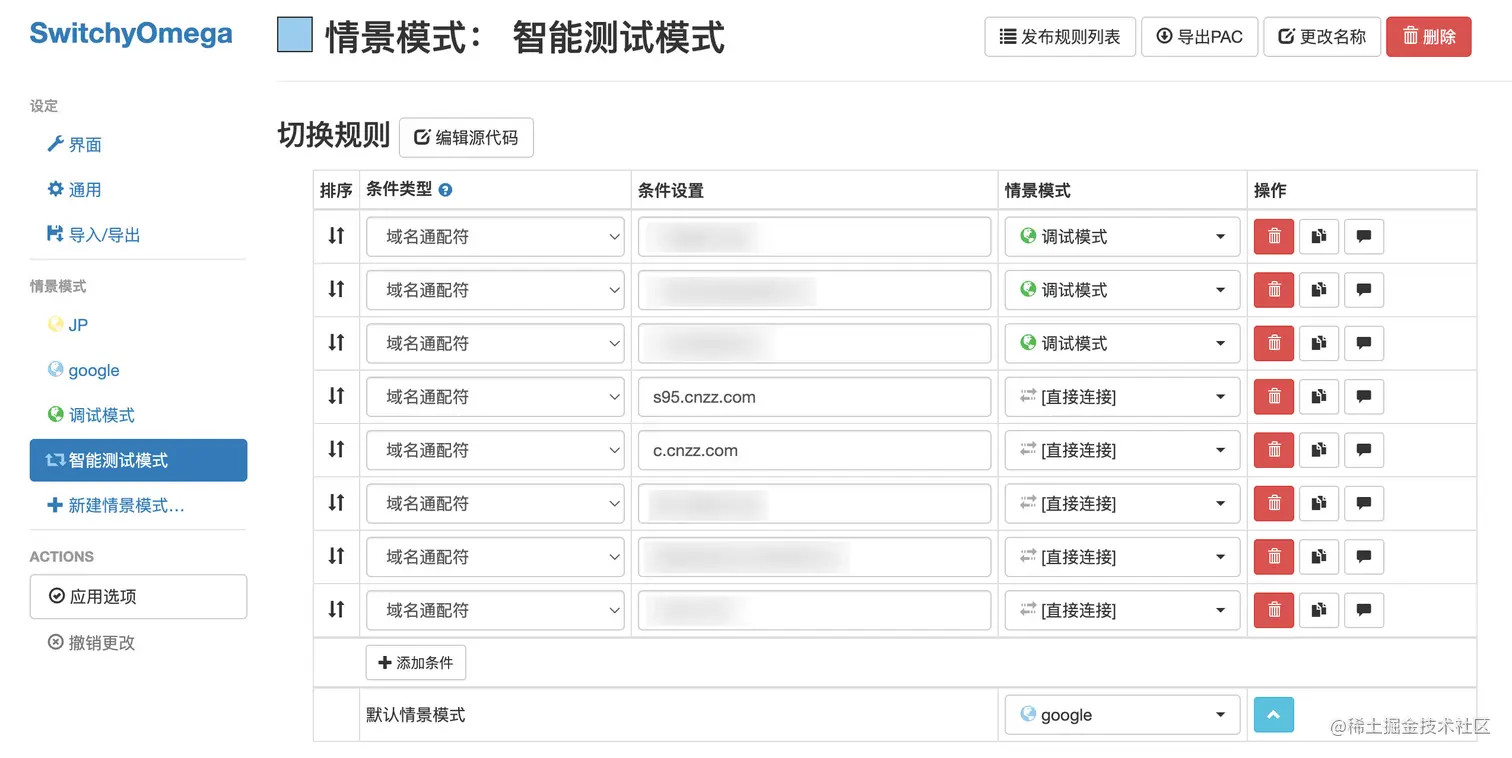Screen dimensions: 1512x758
Task: Click red 删除 profile button
Action: point(1429,37)
